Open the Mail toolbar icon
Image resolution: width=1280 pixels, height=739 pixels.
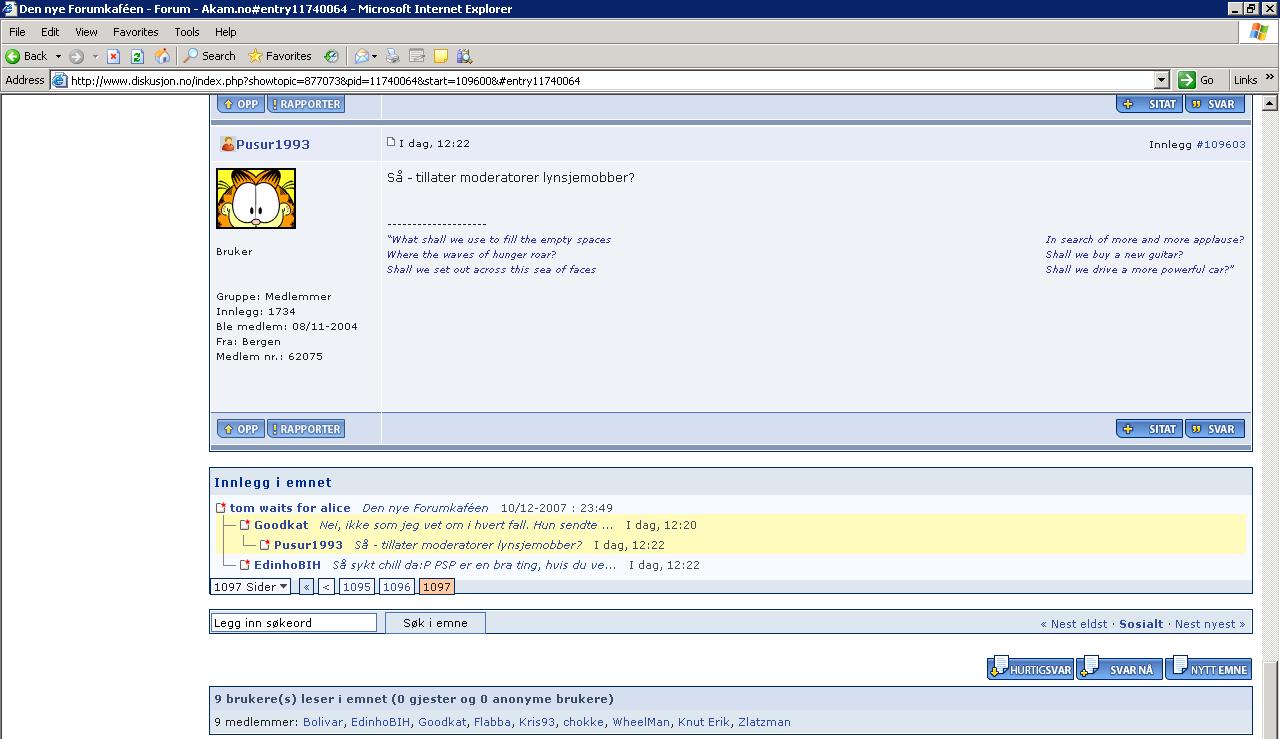point(361,56)
